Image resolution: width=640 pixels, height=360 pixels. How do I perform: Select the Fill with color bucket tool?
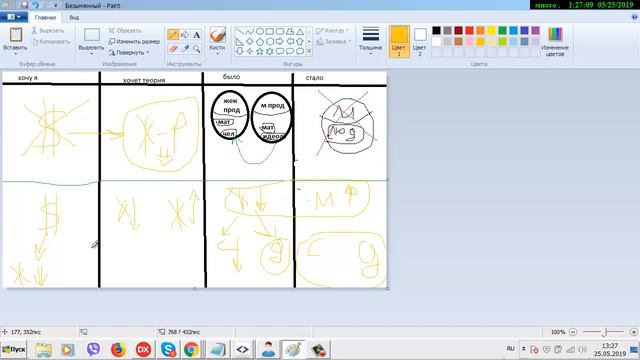pos(185,35)
